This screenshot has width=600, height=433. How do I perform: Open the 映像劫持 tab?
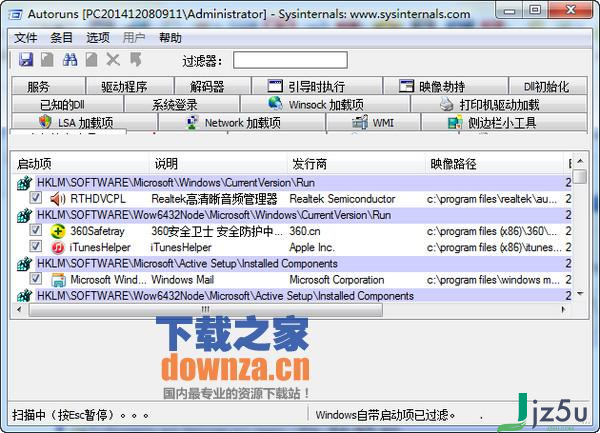click(x=446, y=86)
